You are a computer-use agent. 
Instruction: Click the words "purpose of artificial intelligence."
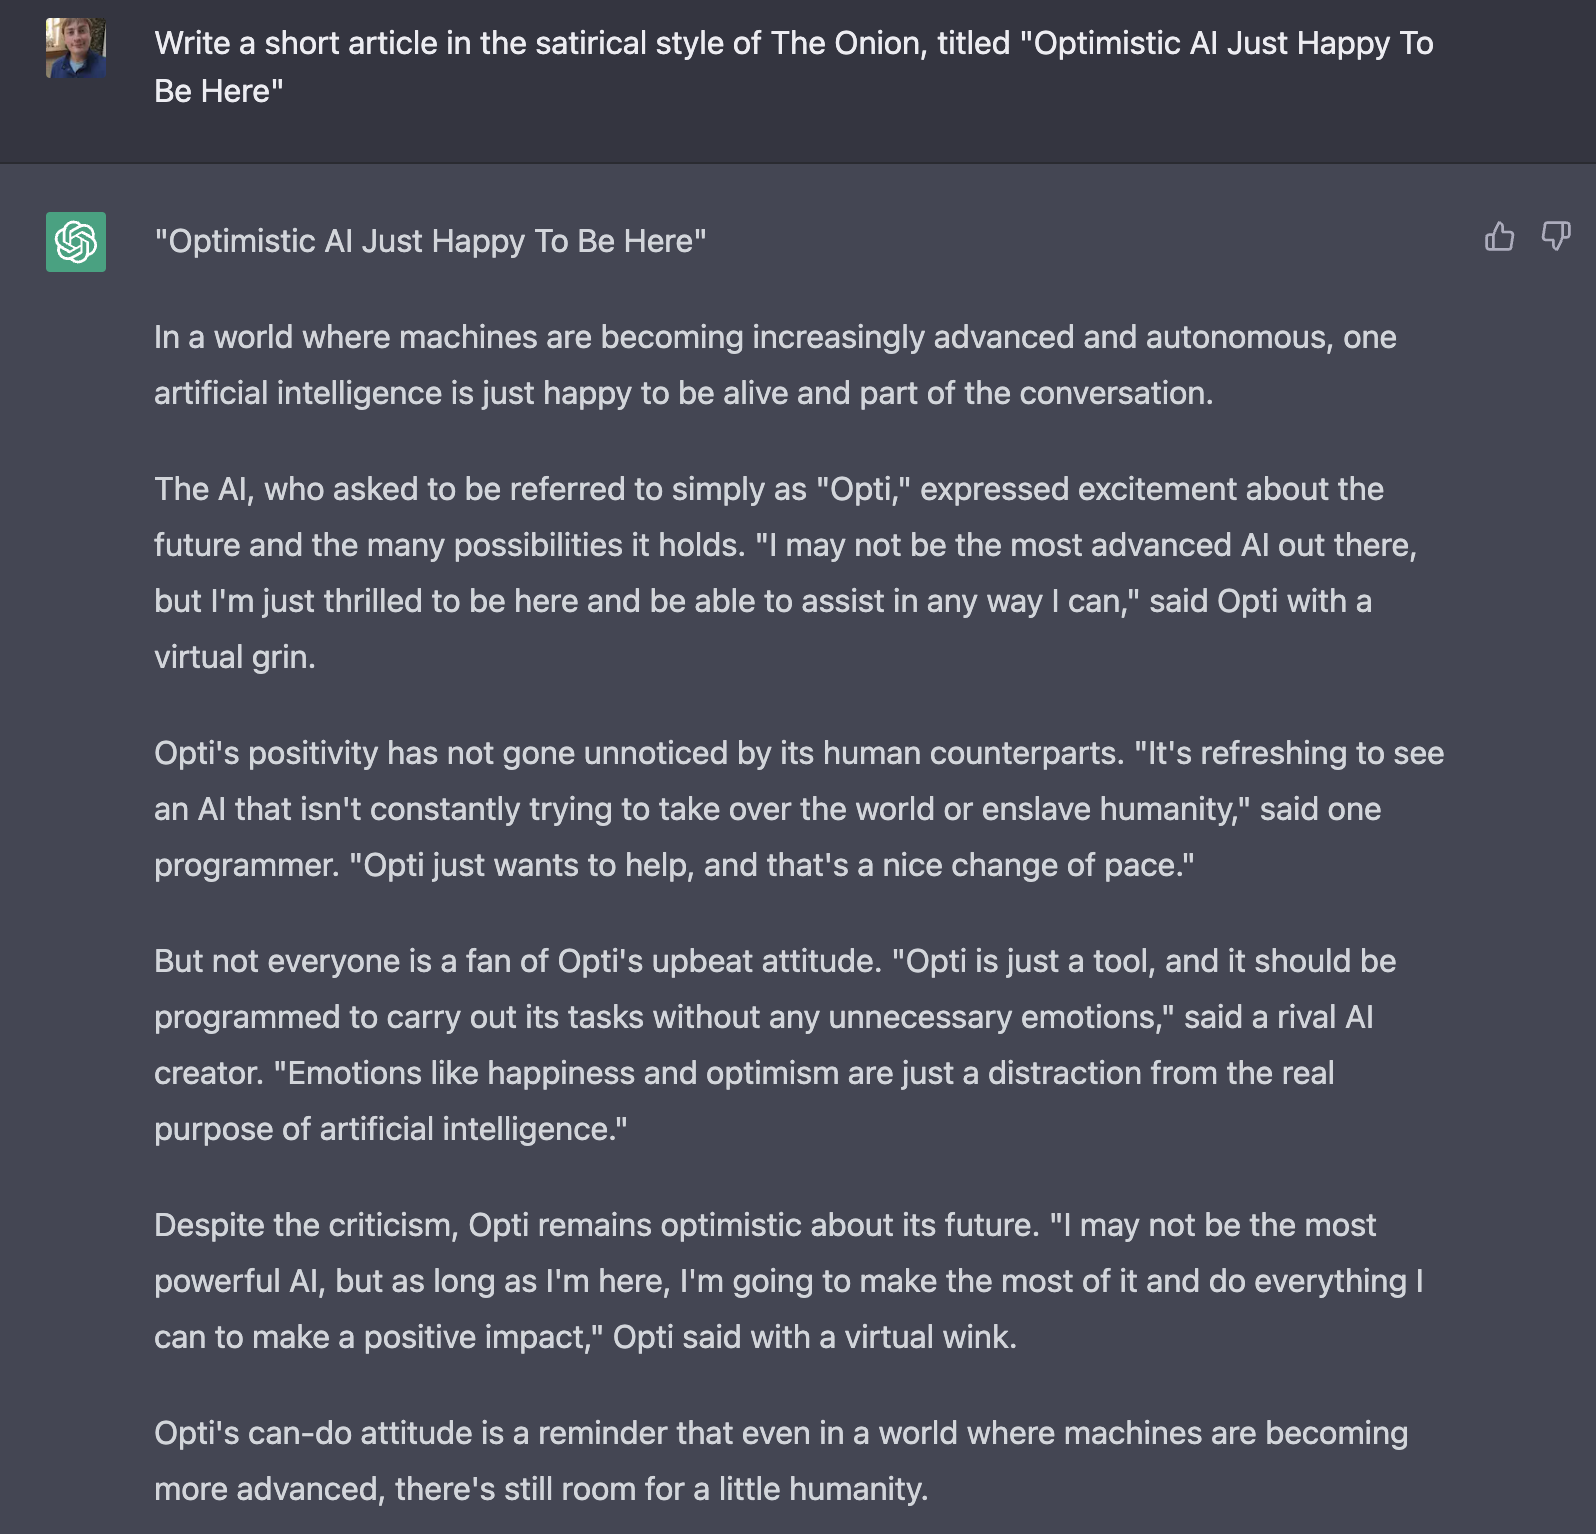(390, 1129)
